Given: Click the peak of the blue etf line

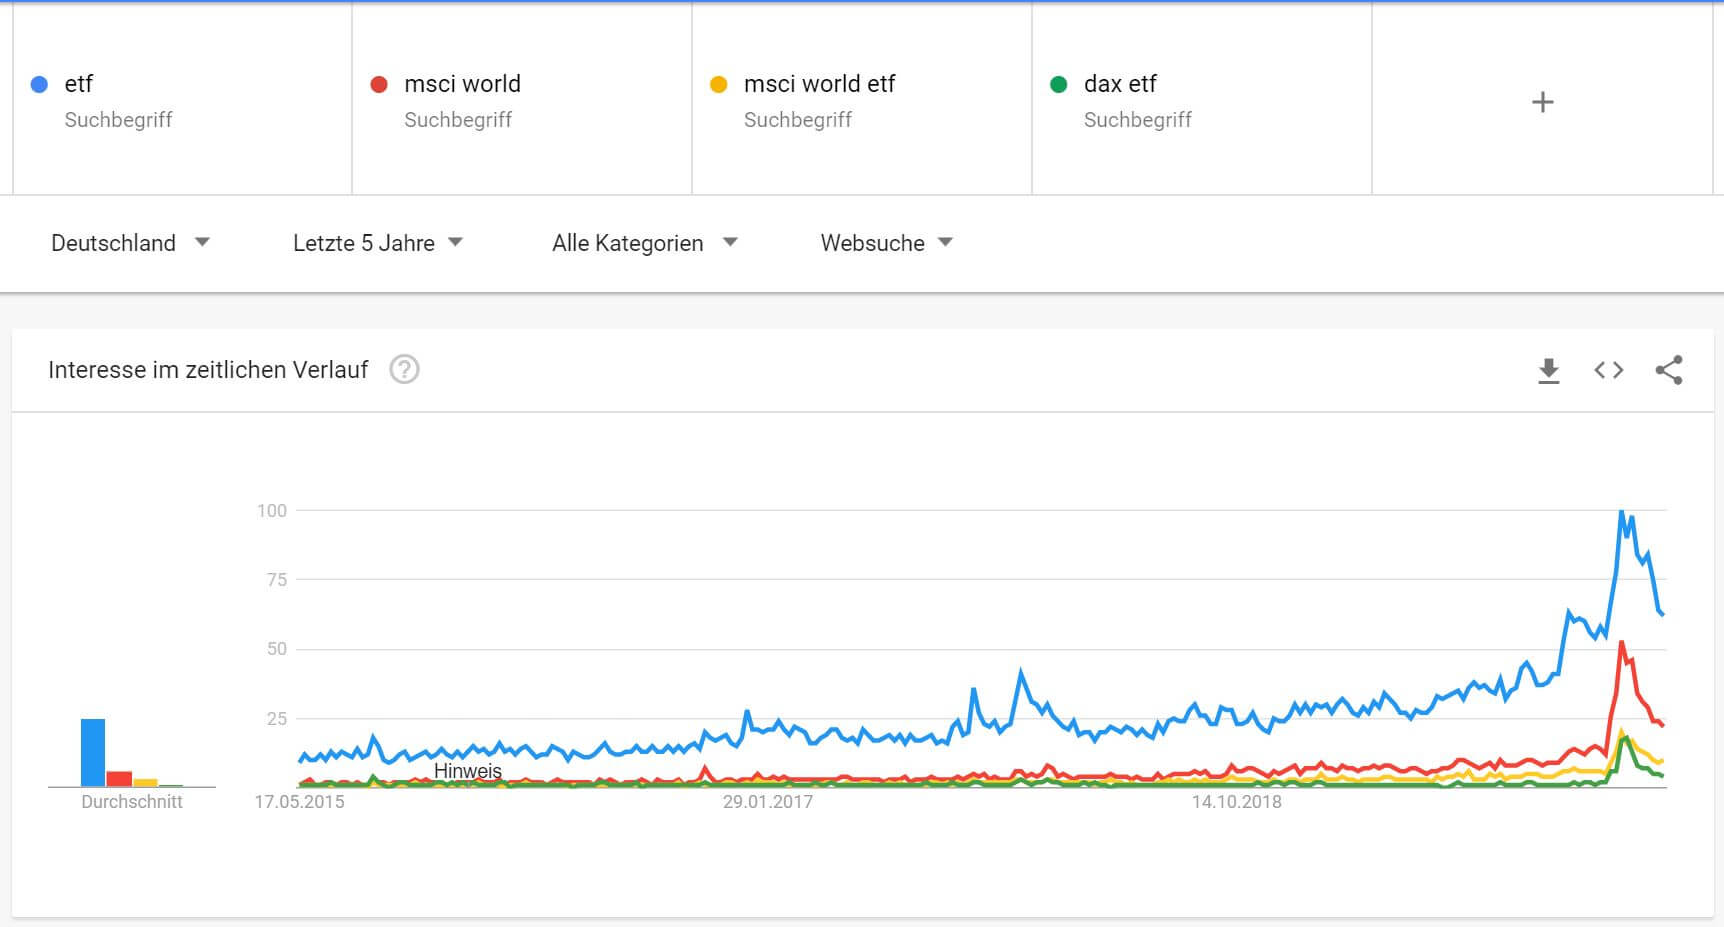Looking at the screenshot, I should click(1621, 512).
